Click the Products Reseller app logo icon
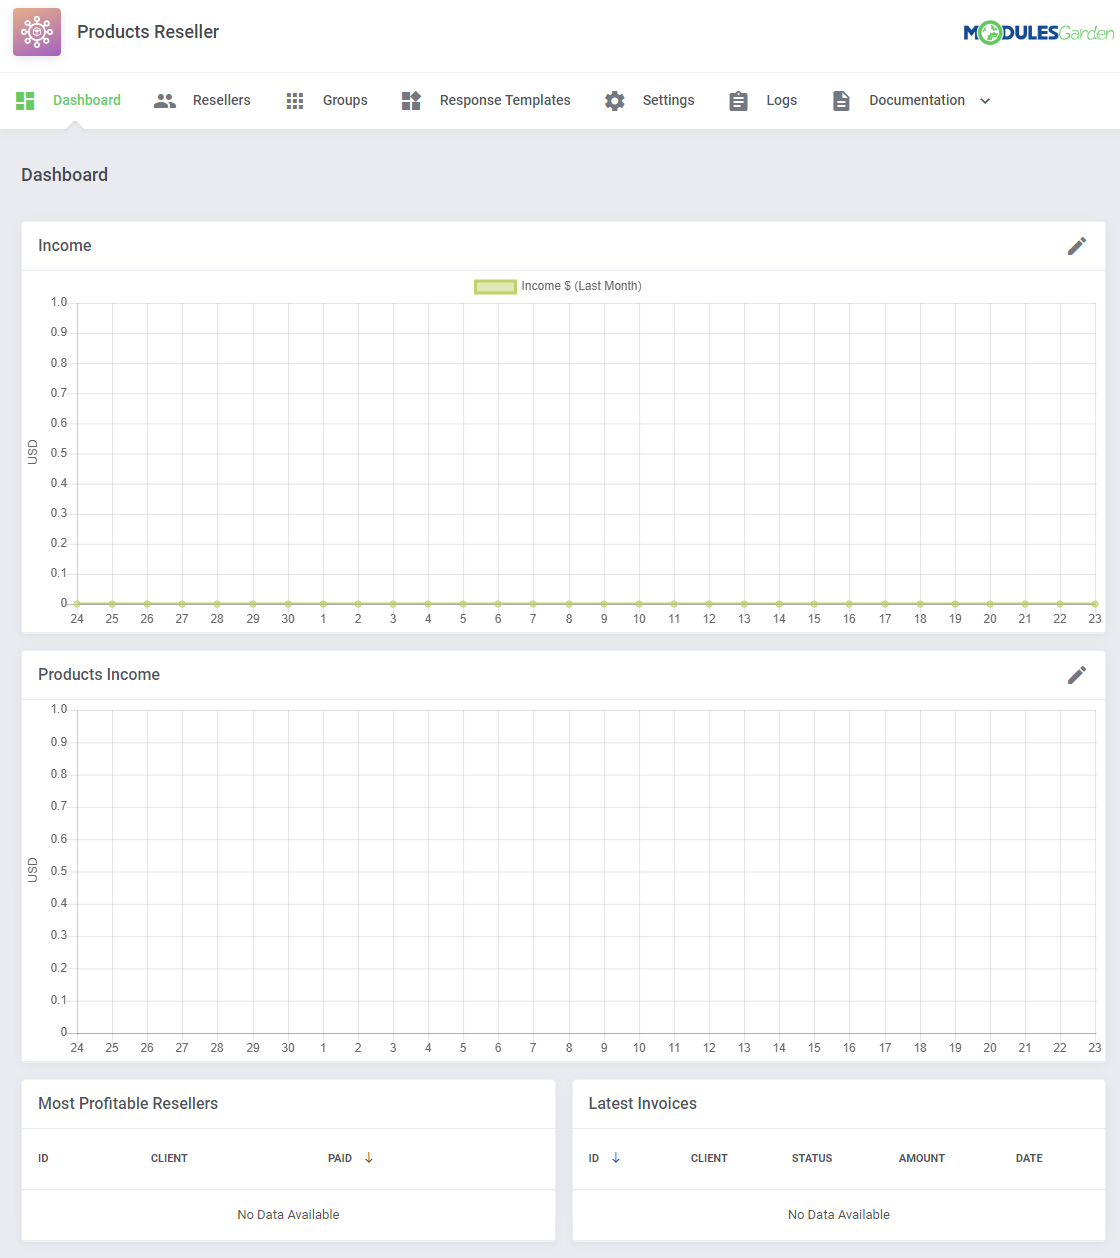The height and width of the screenshot is (1258, 1120). [37, 32]
